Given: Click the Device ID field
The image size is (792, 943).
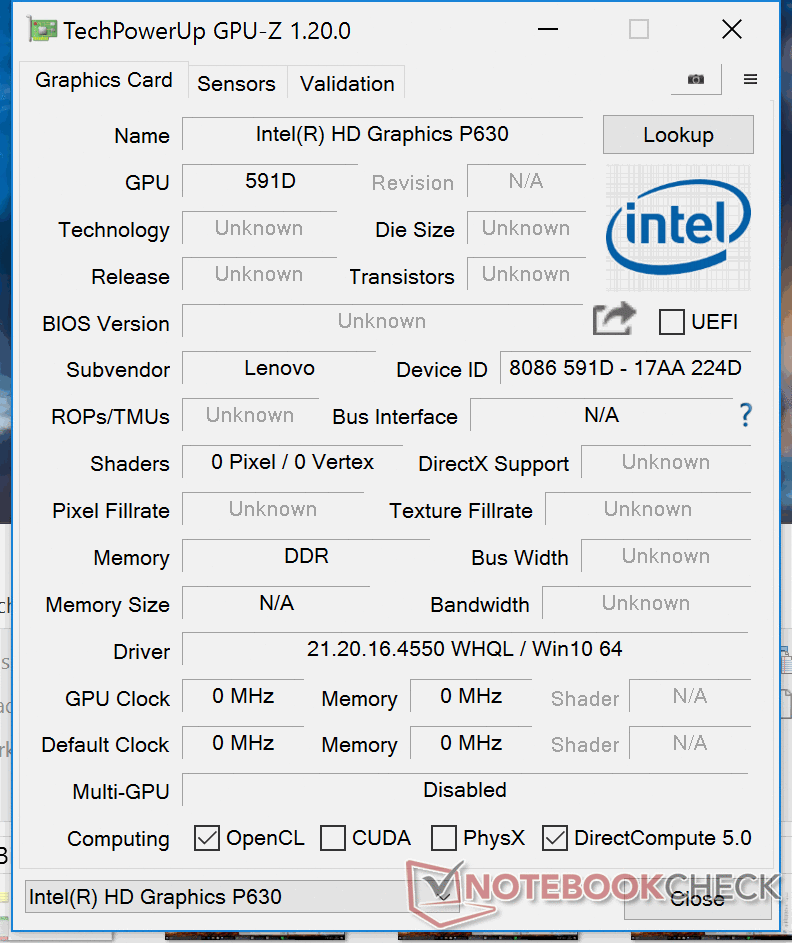Looking at the screenshot, I should tap(625, 368).
